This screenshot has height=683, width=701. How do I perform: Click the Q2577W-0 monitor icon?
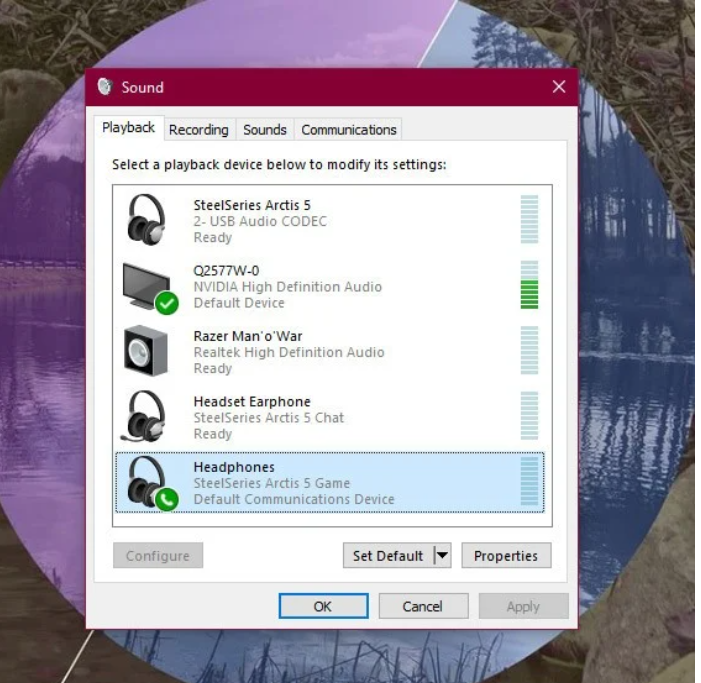coord(150,288)
